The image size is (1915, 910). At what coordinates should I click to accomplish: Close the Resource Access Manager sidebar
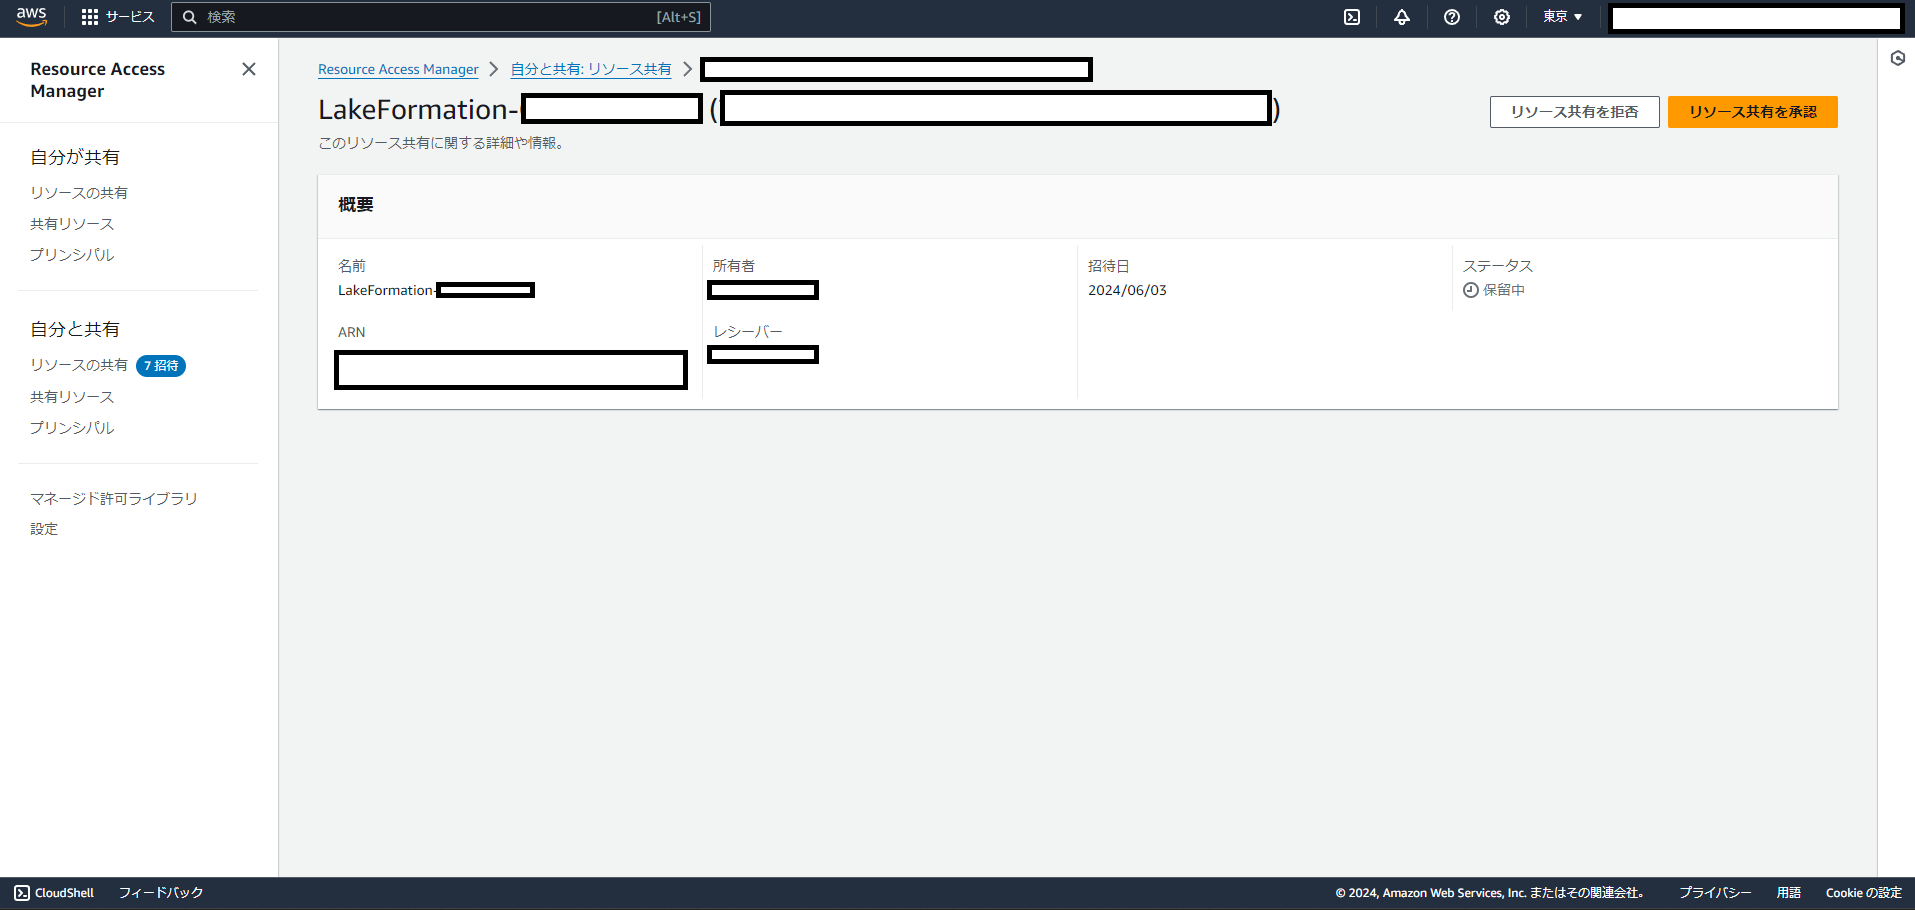point(249,69)
